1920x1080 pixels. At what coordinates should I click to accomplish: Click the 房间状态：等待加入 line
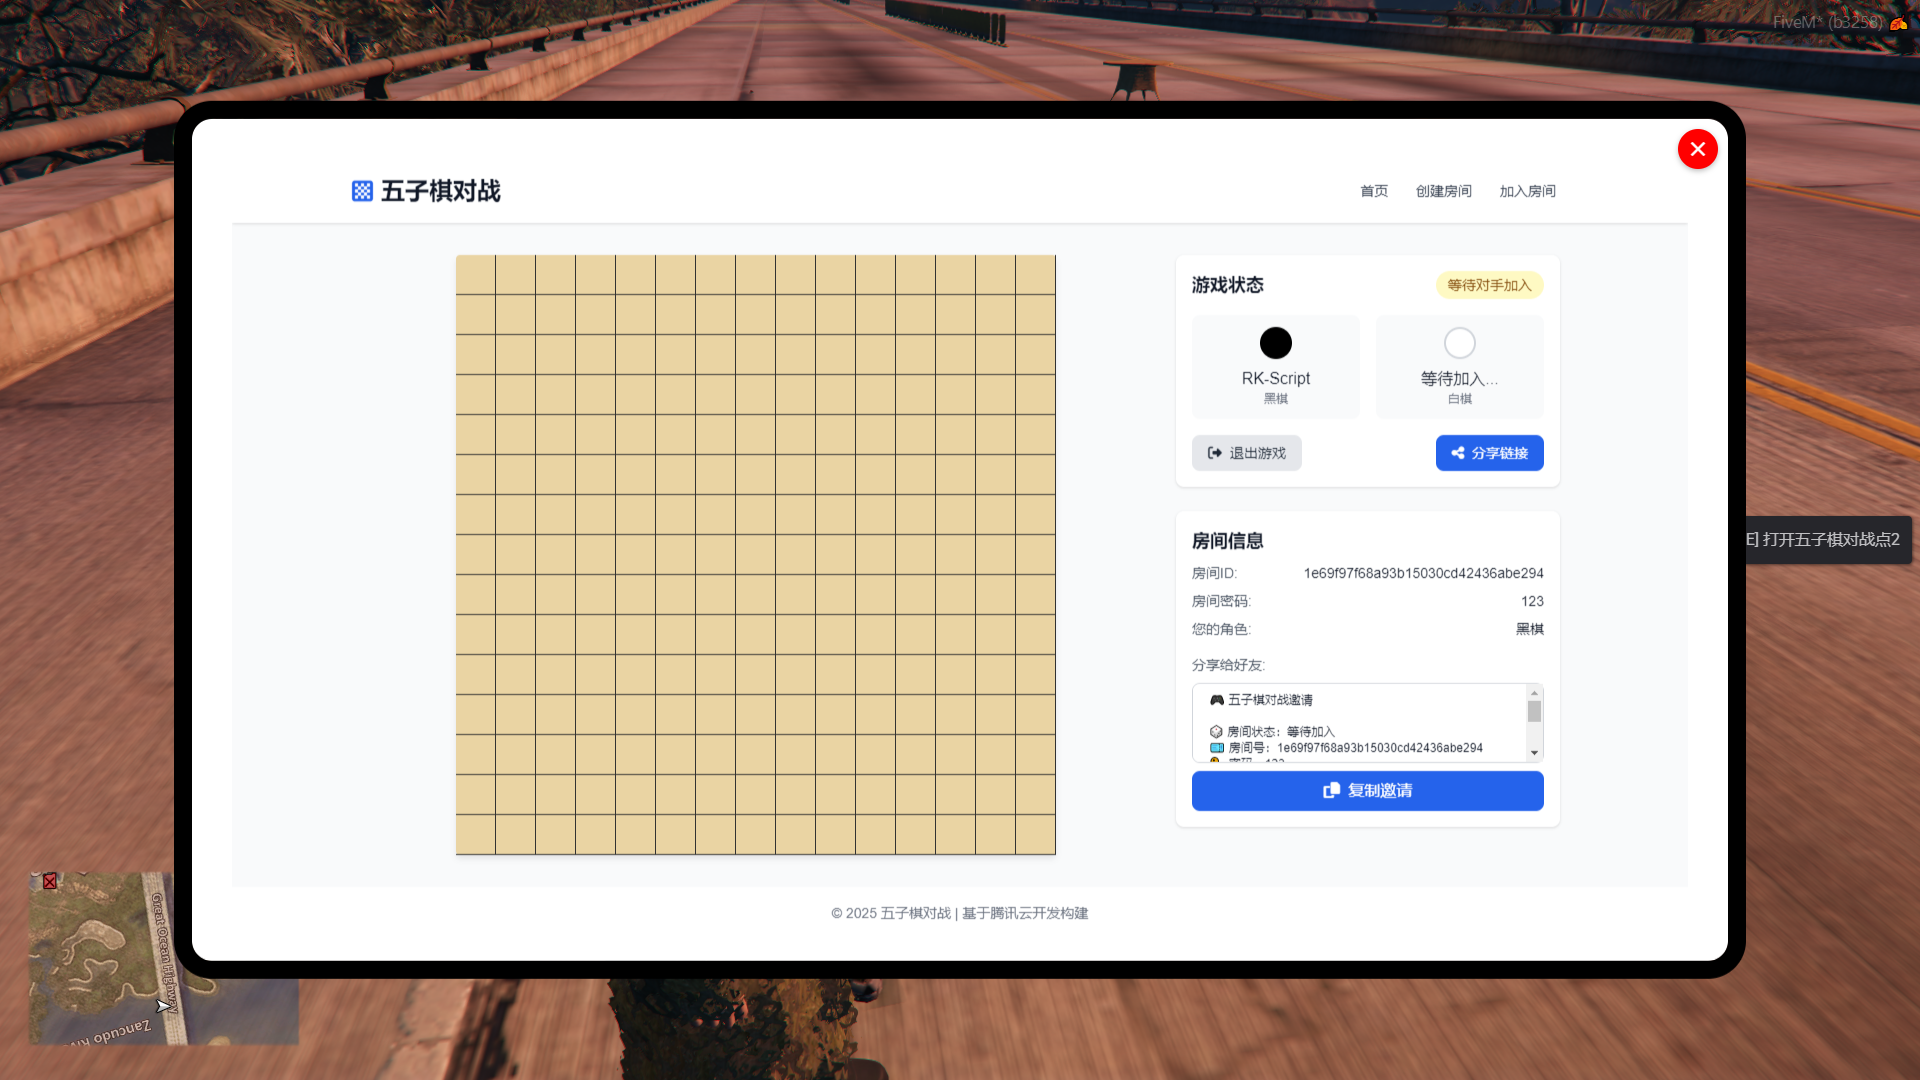coord(1271,732)
